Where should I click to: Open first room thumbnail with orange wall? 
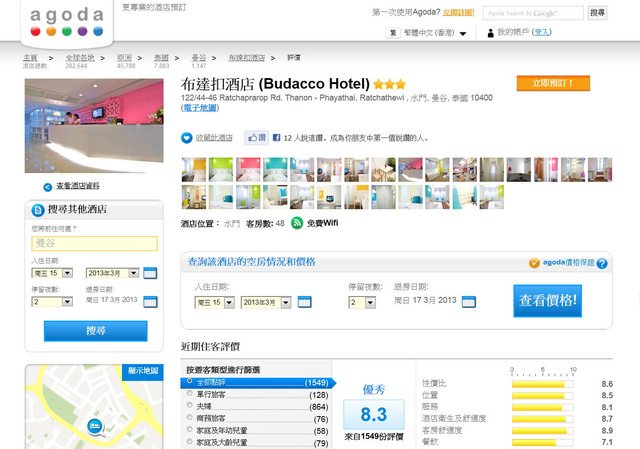tap(193, 170)
